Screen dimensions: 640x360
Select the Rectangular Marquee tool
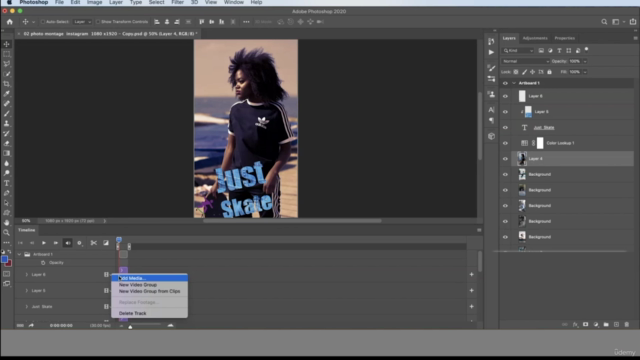coord(7,54)
